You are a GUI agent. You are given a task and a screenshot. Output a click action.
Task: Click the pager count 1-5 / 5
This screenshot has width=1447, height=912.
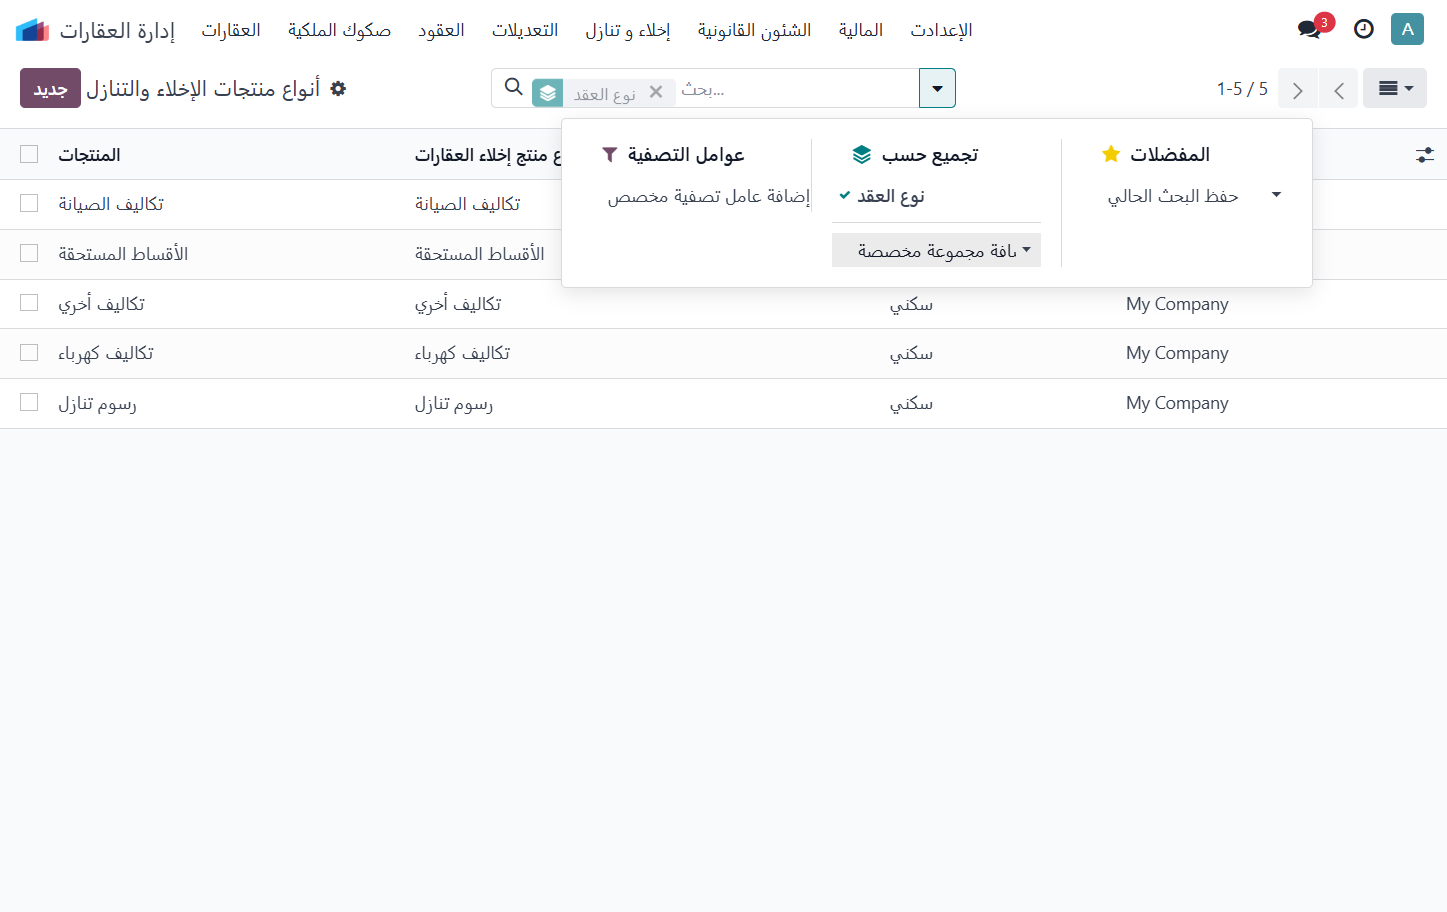(1242, 88)
